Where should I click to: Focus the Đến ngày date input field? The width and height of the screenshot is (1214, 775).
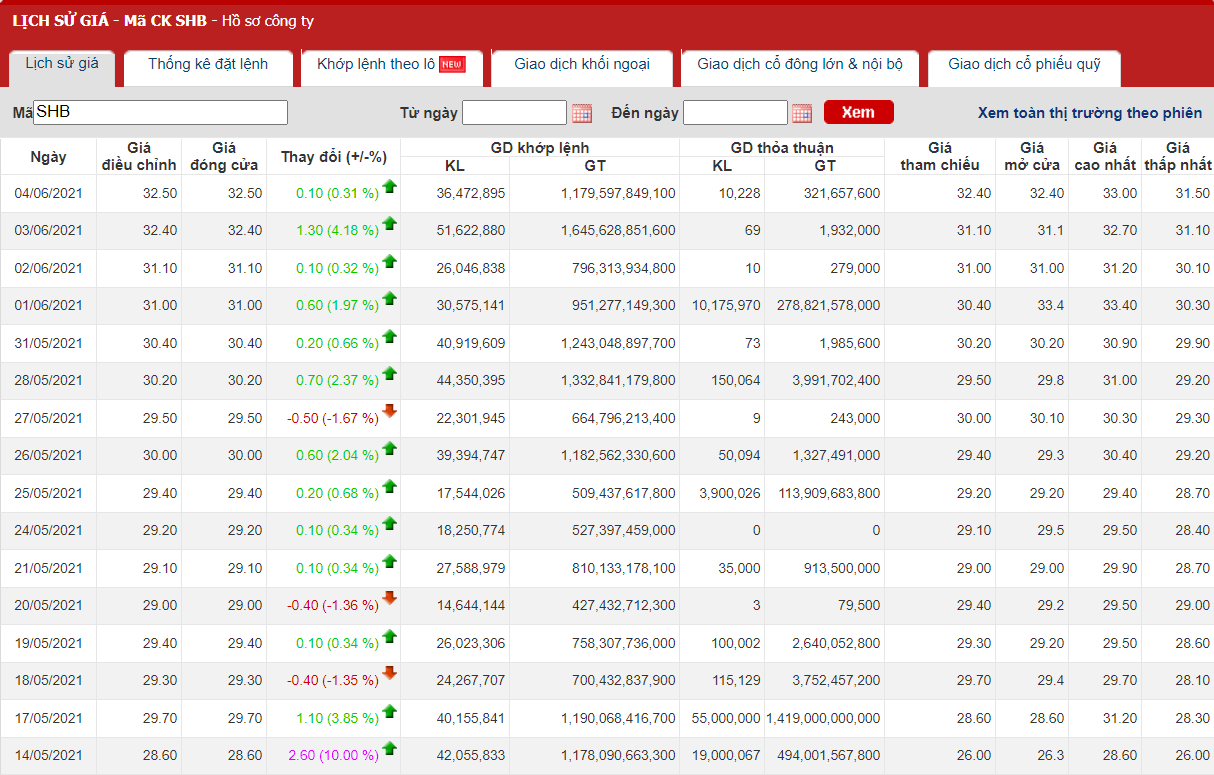pos(735,113)
